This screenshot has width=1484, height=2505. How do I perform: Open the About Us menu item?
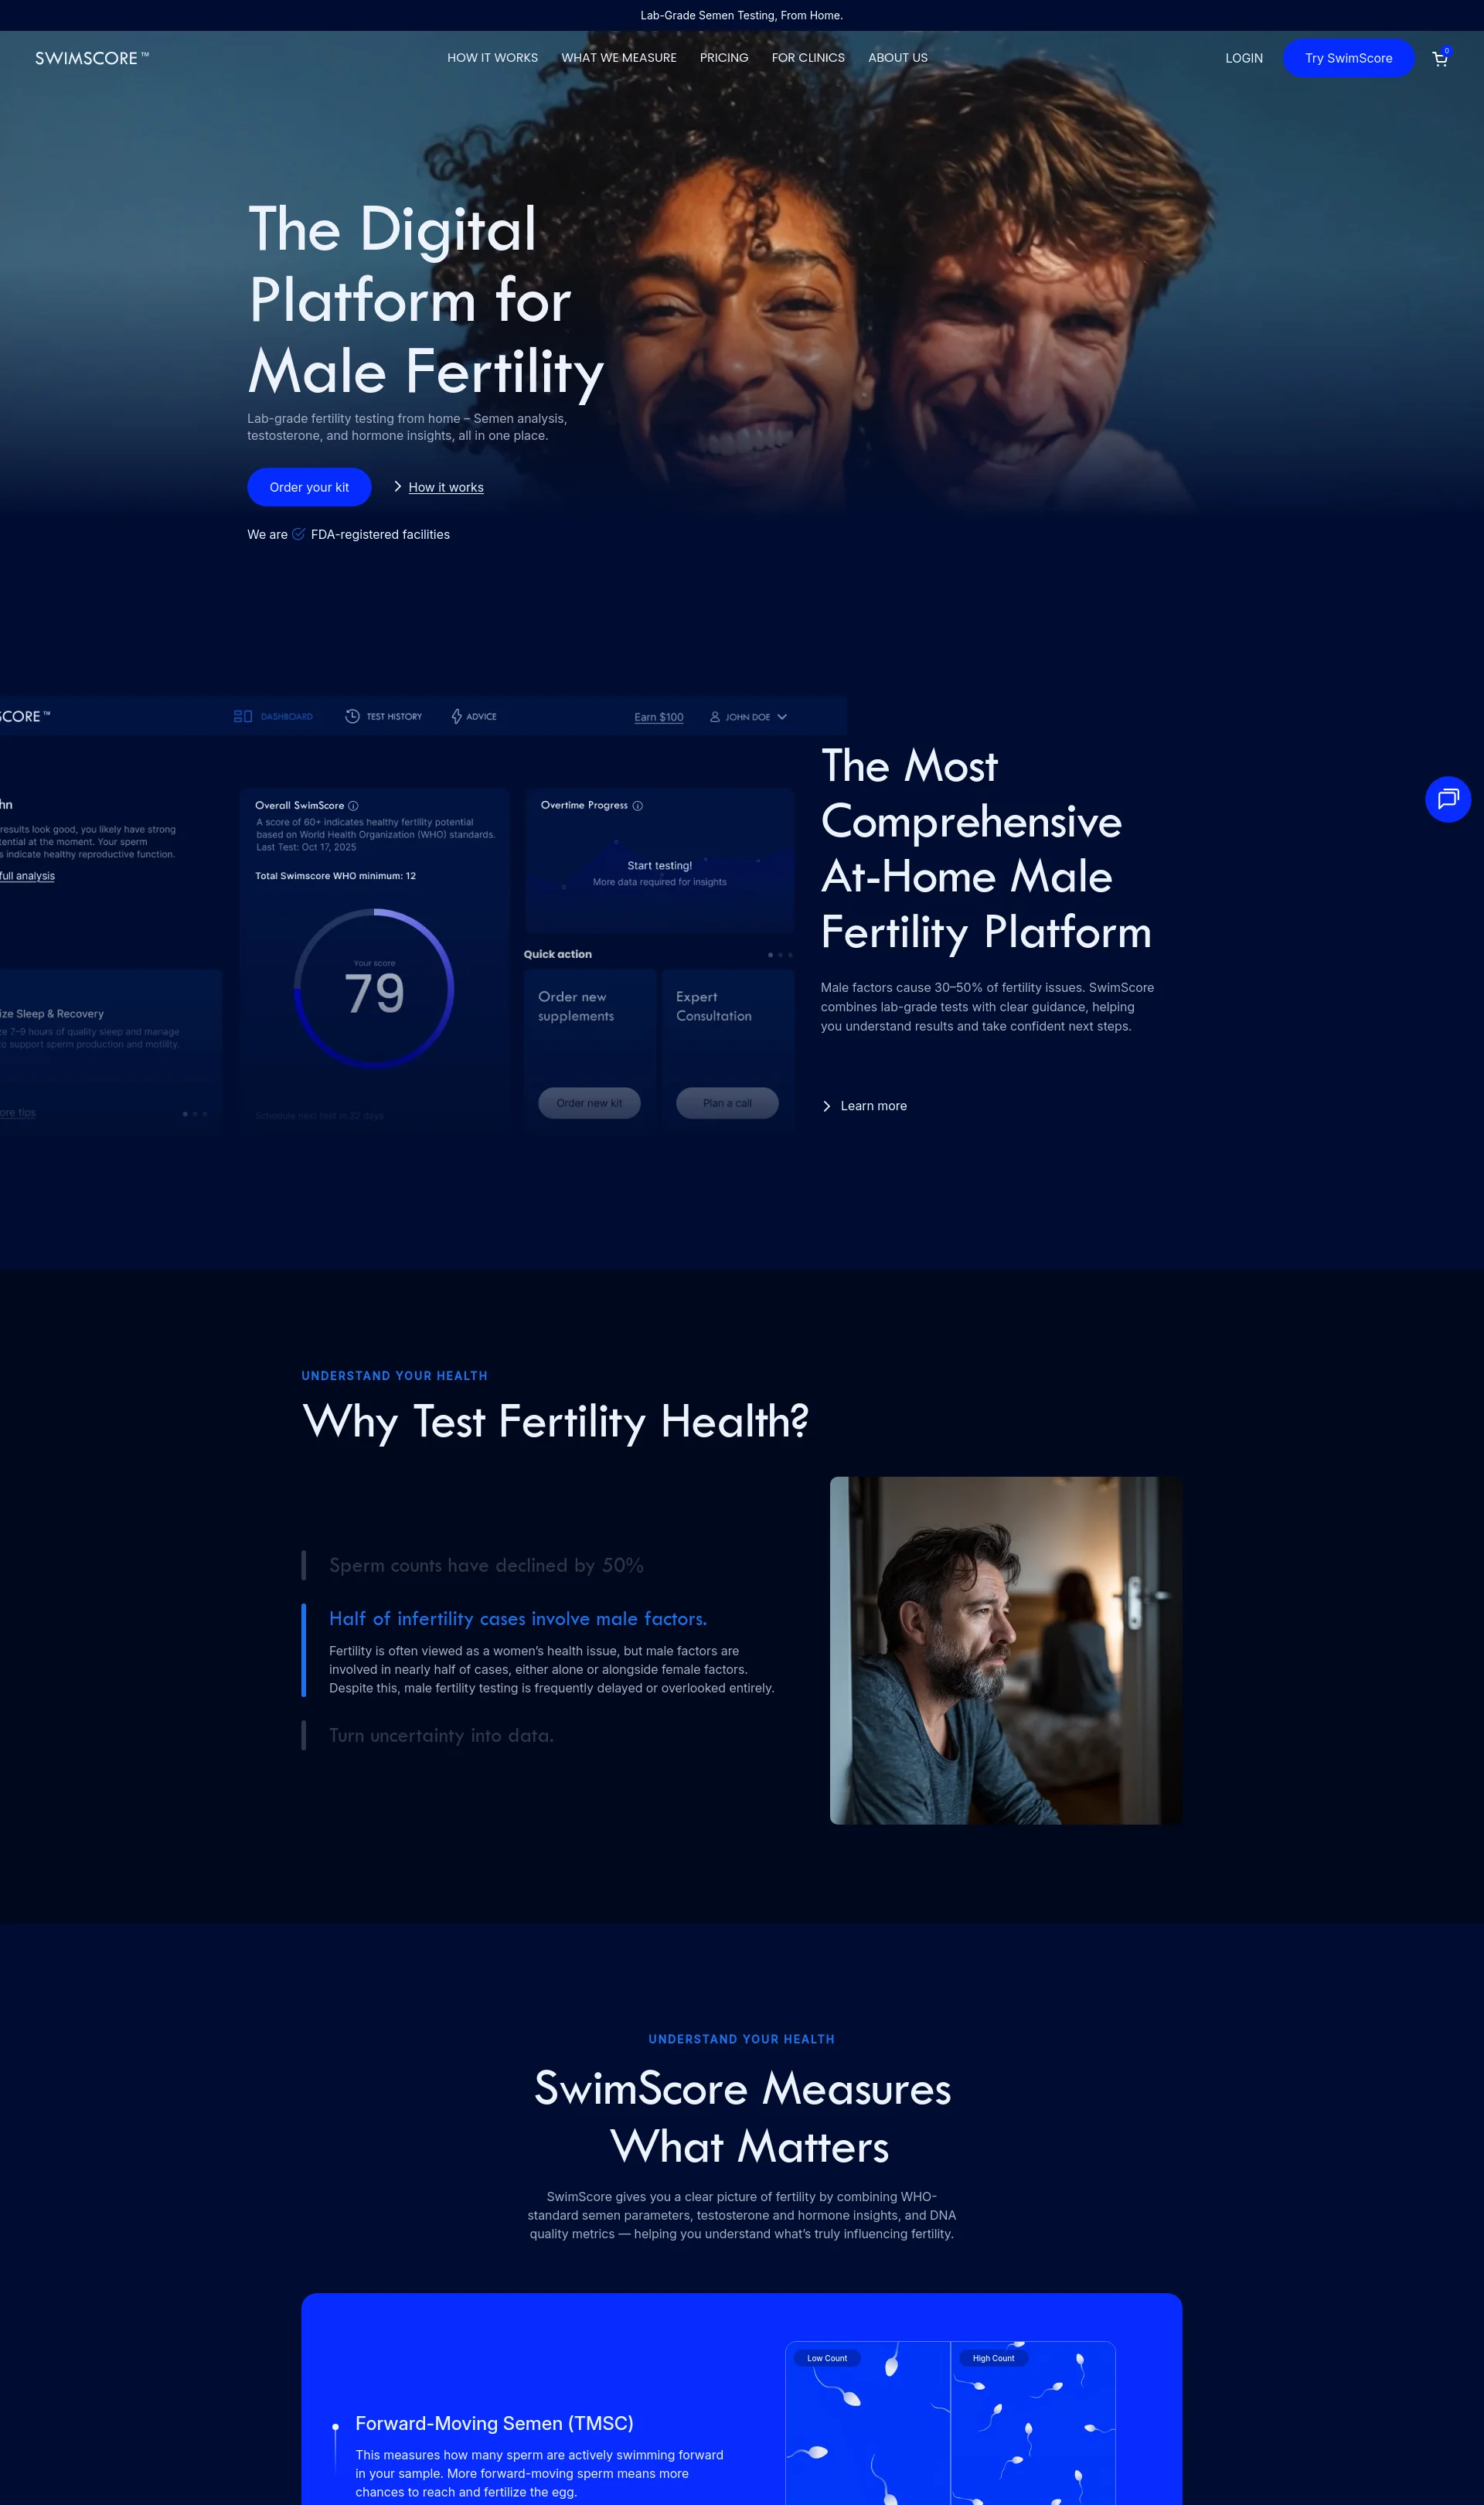point(898,58)
